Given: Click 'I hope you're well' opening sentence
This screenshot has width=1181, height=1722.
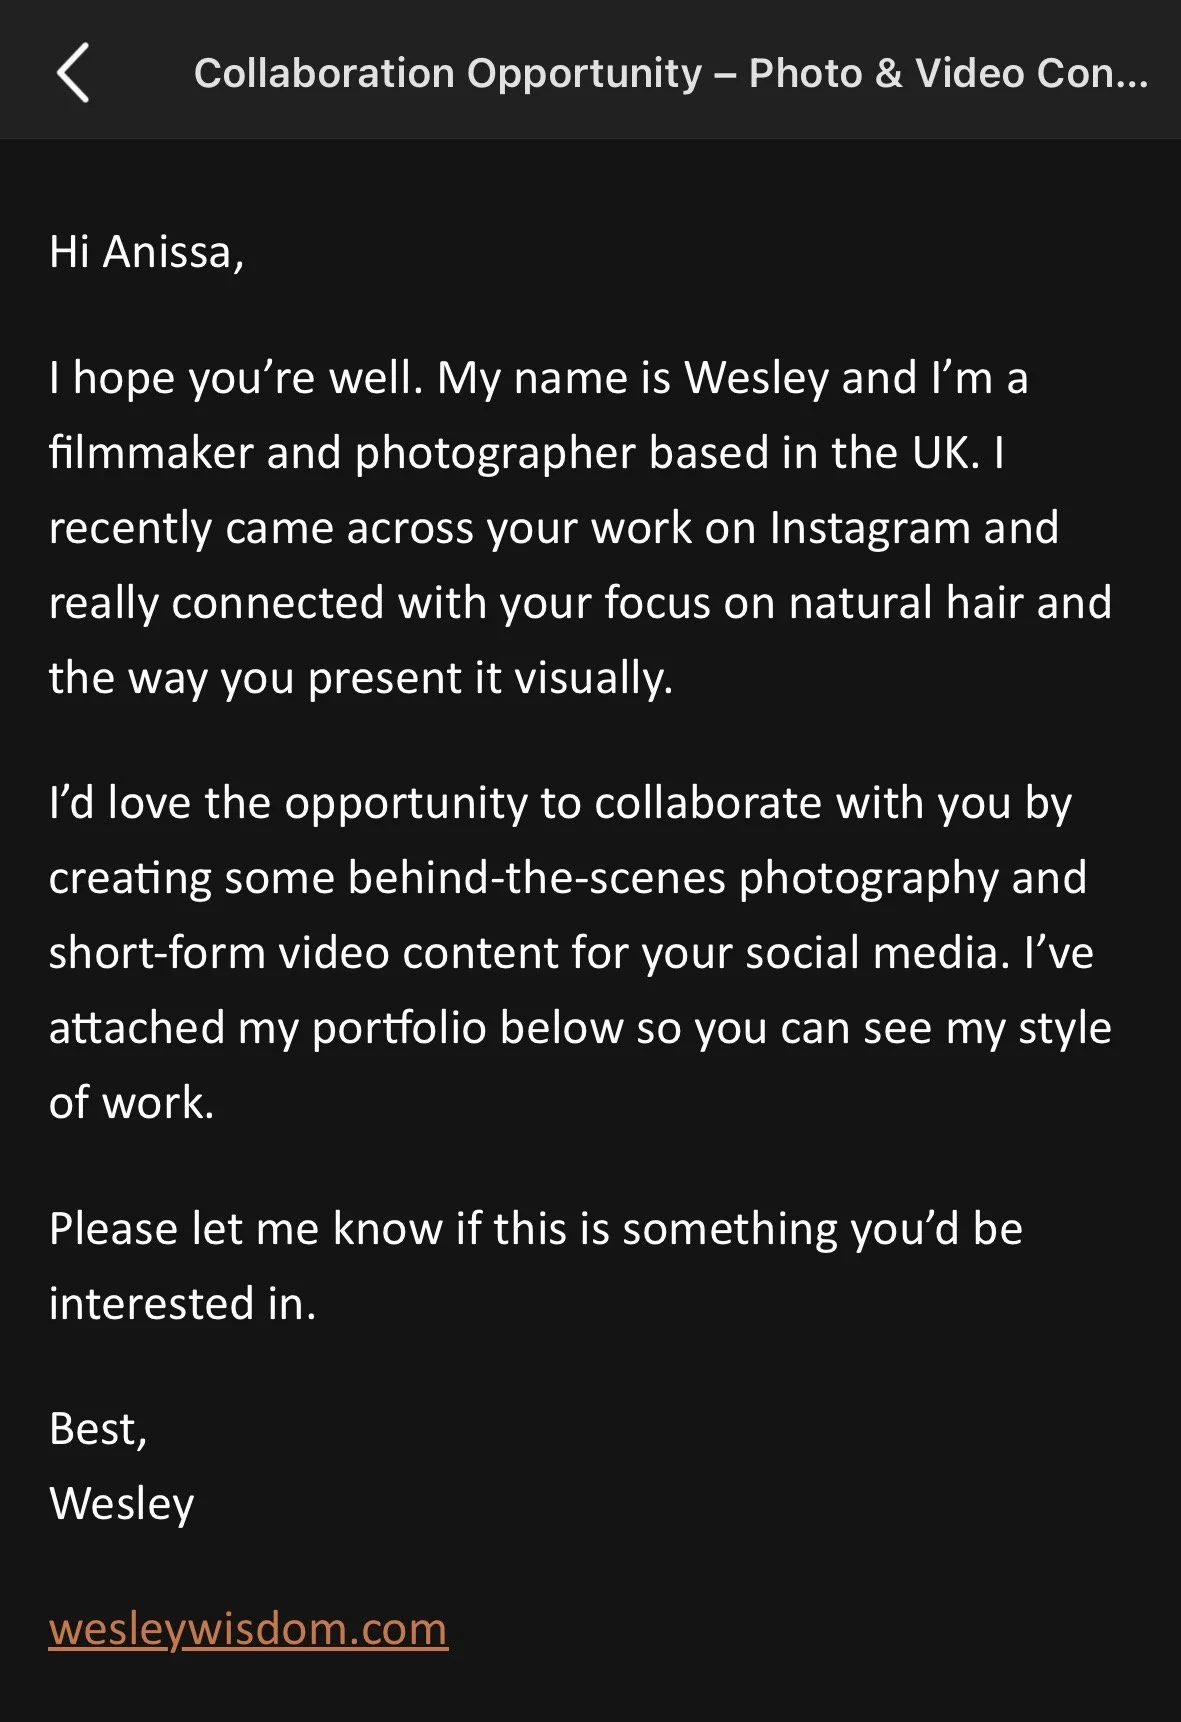Looking at the screenshot, I should [236, 378].
